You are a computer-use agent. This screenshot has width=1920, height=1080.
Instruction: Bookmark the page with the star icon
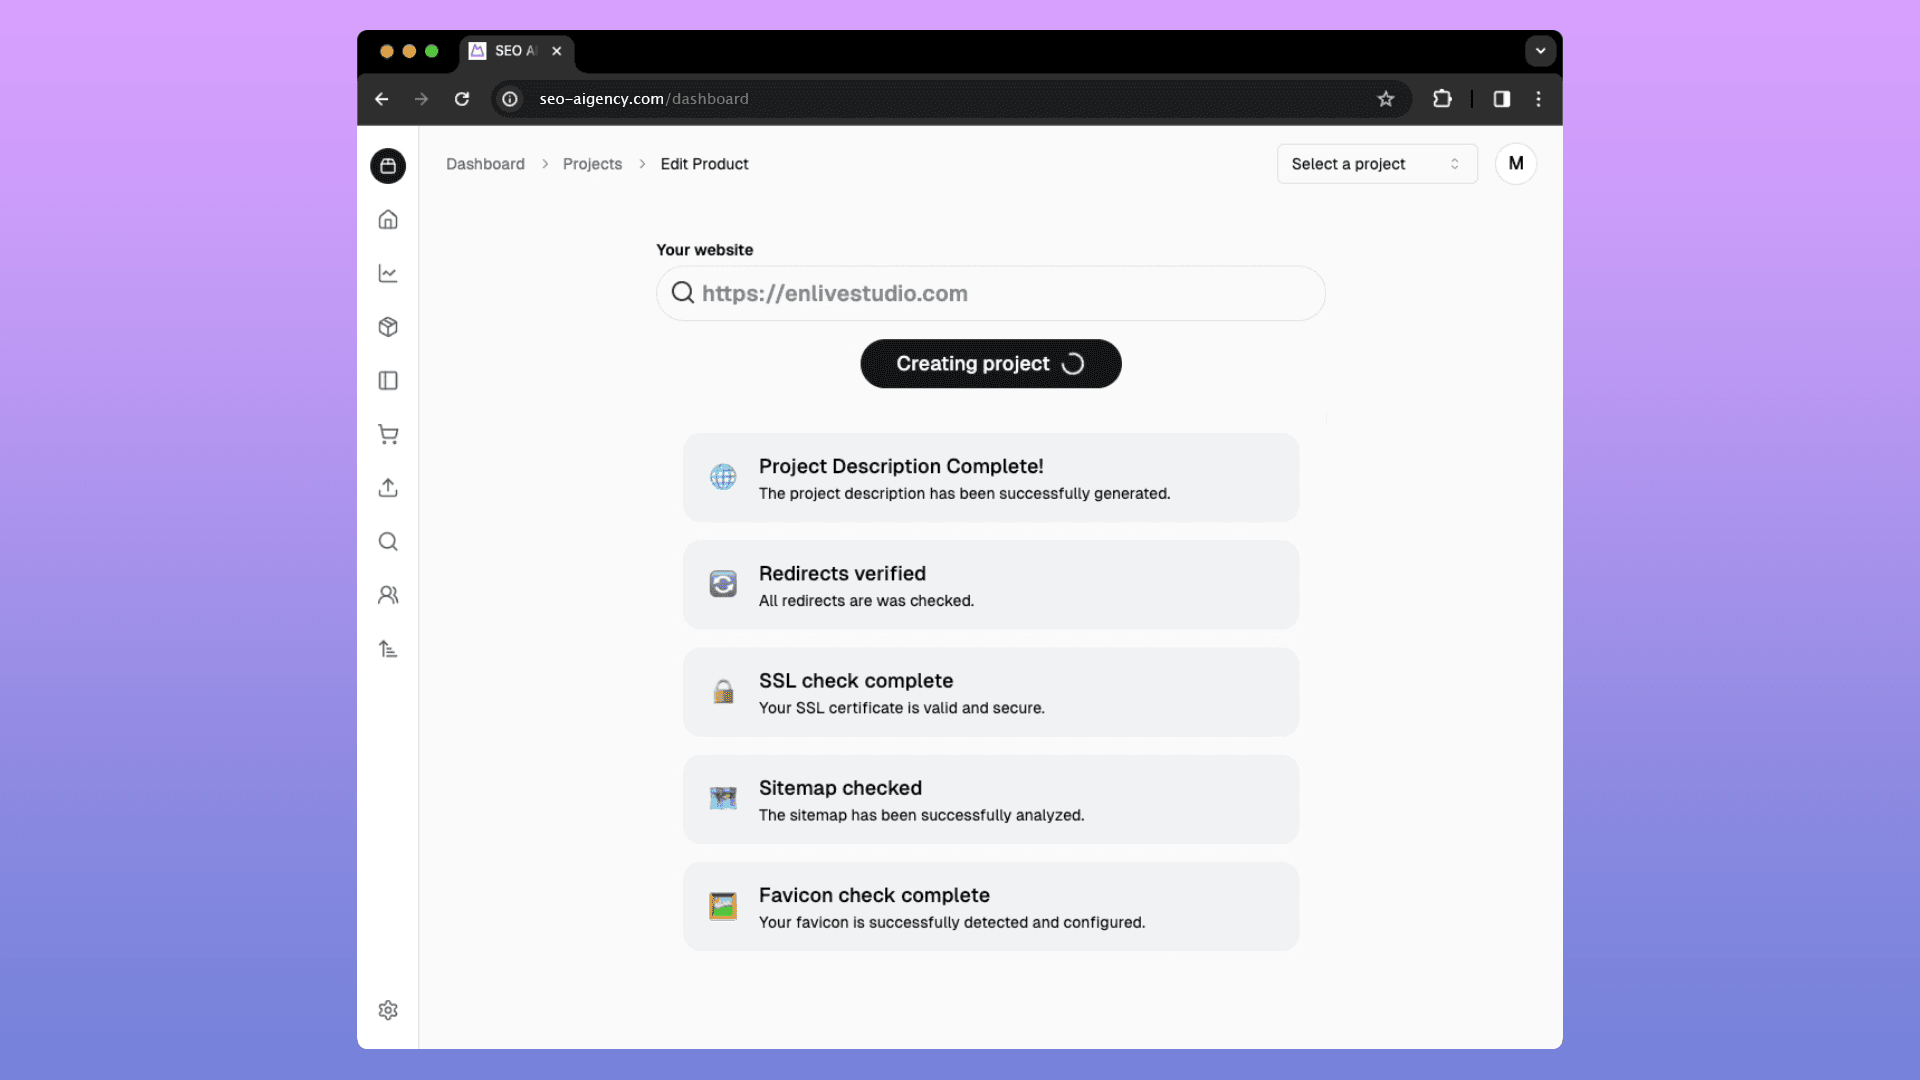[x=1386, y=99]
